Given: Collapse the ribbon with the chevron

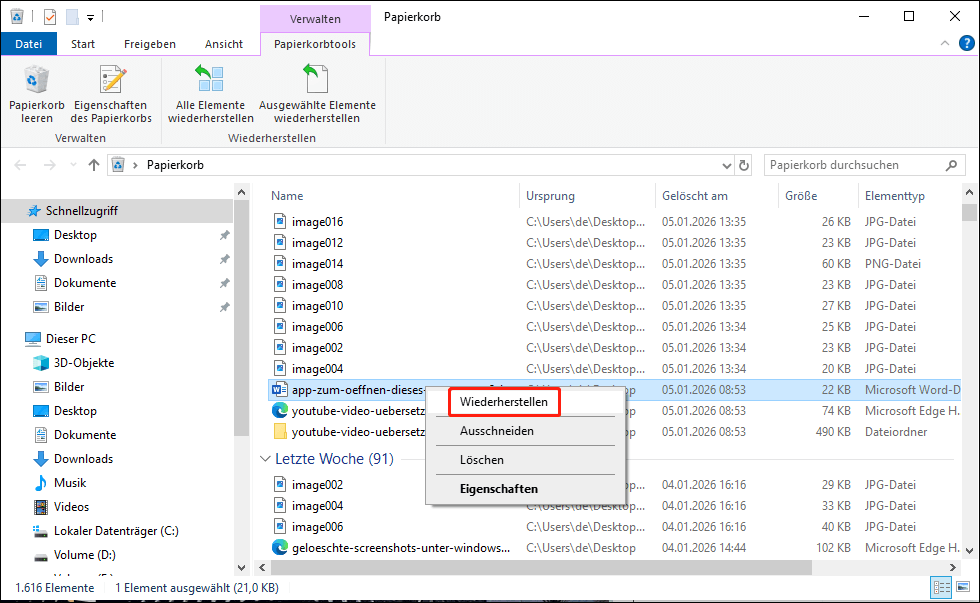Looking at the screenshot, I should pos(944,44).
